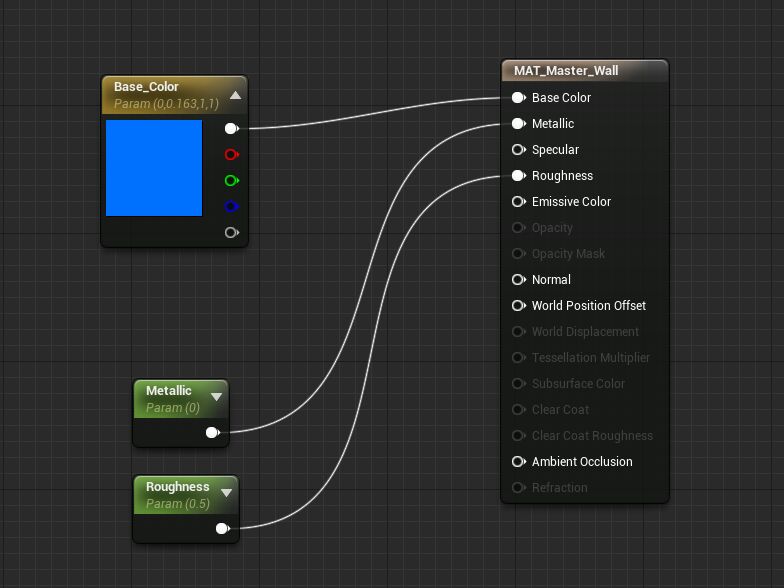Click the Roughness param node output pin
Viewport: 784px width, 588px height.
coord(222,528)
